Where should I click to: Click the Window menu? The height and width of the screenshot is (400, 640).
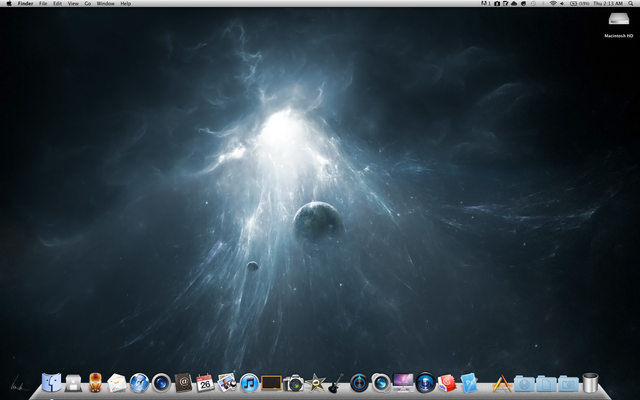pyautogui.click(x=105, y=4)
